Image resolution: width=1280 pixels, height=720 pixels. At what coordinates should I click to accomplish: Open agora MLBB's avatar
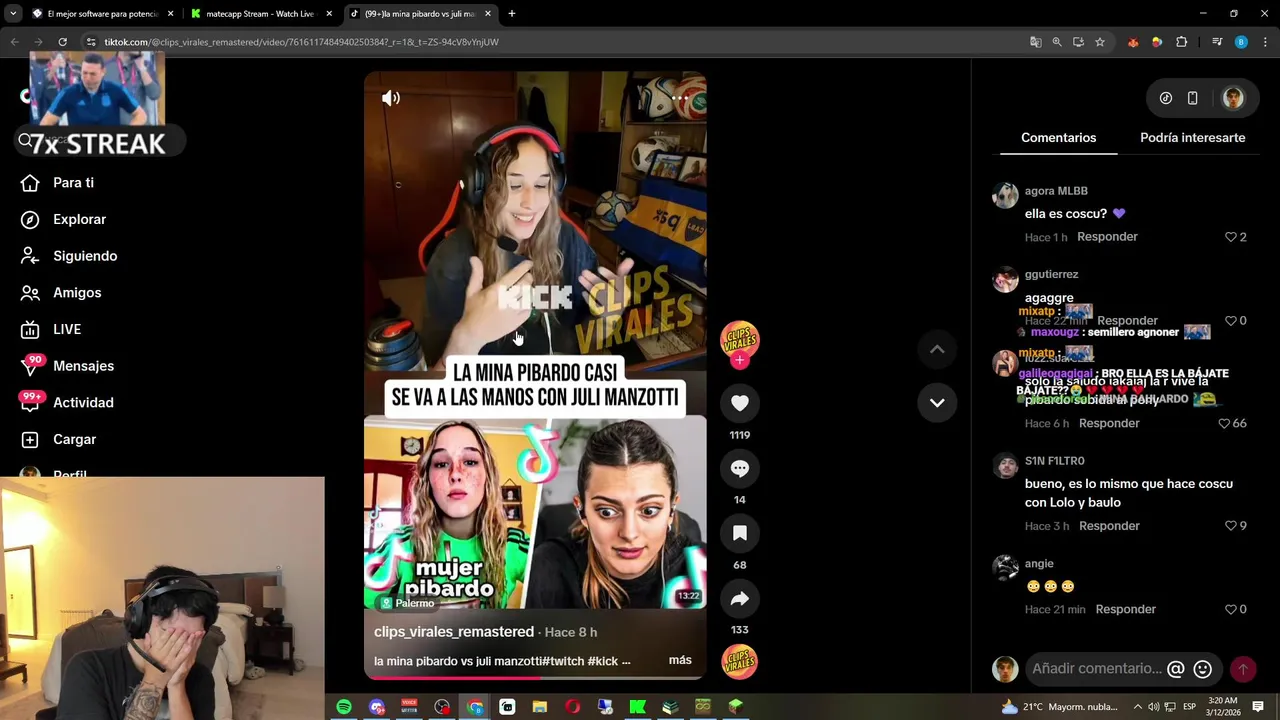[x=1005, y=195]
